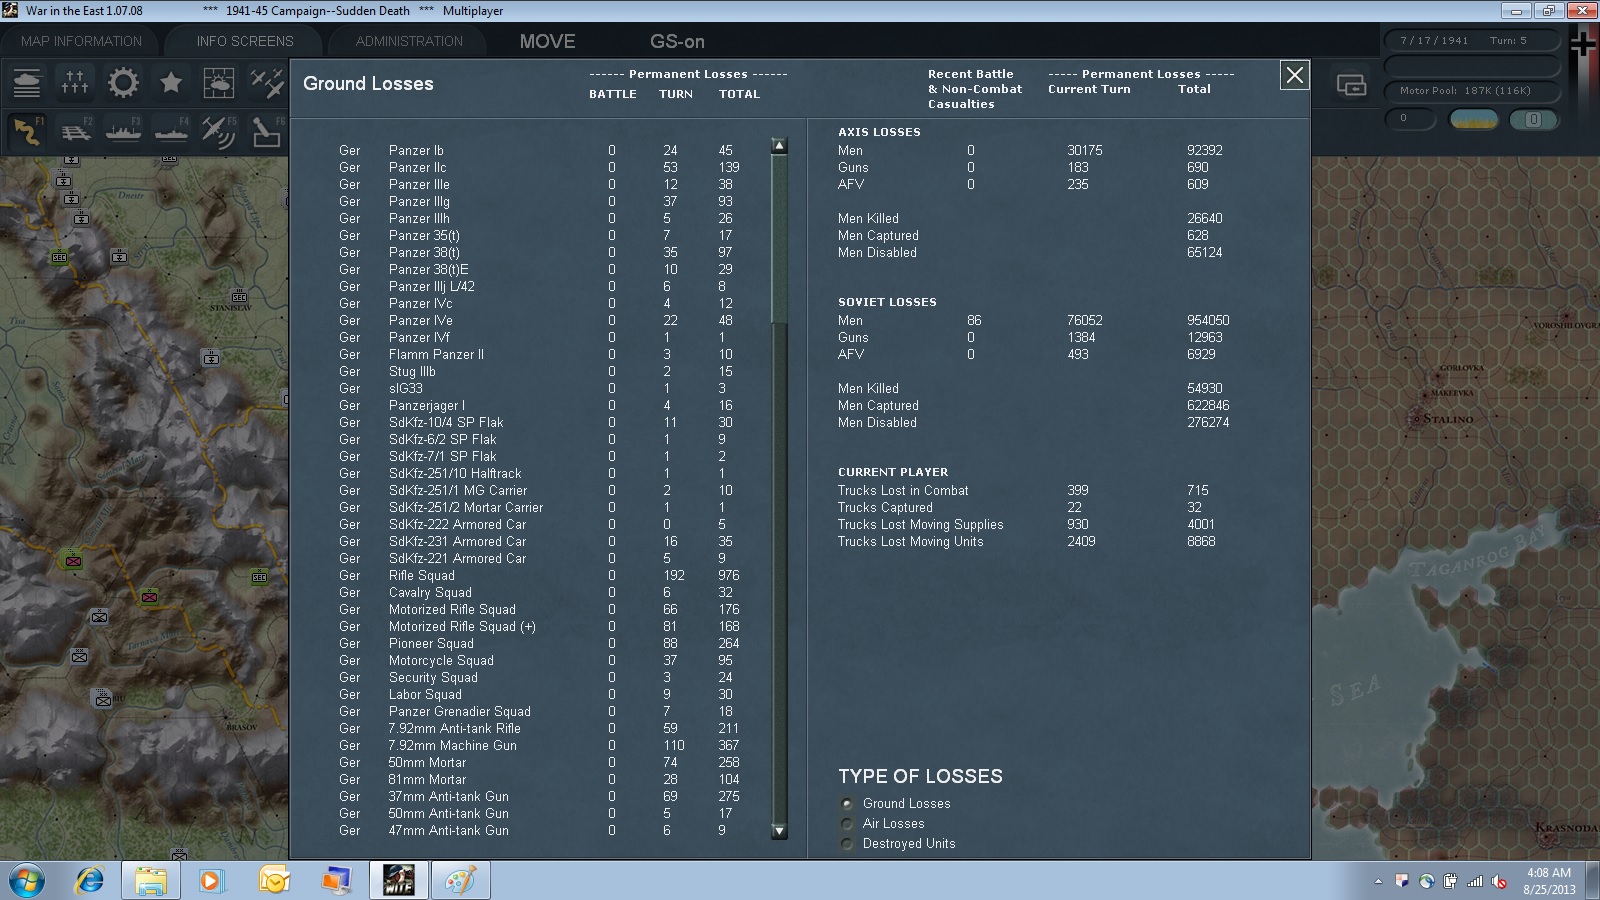Click the 'Panzer Ib' row
This screenshot has height=900, width=1600.
coord(540,150)
